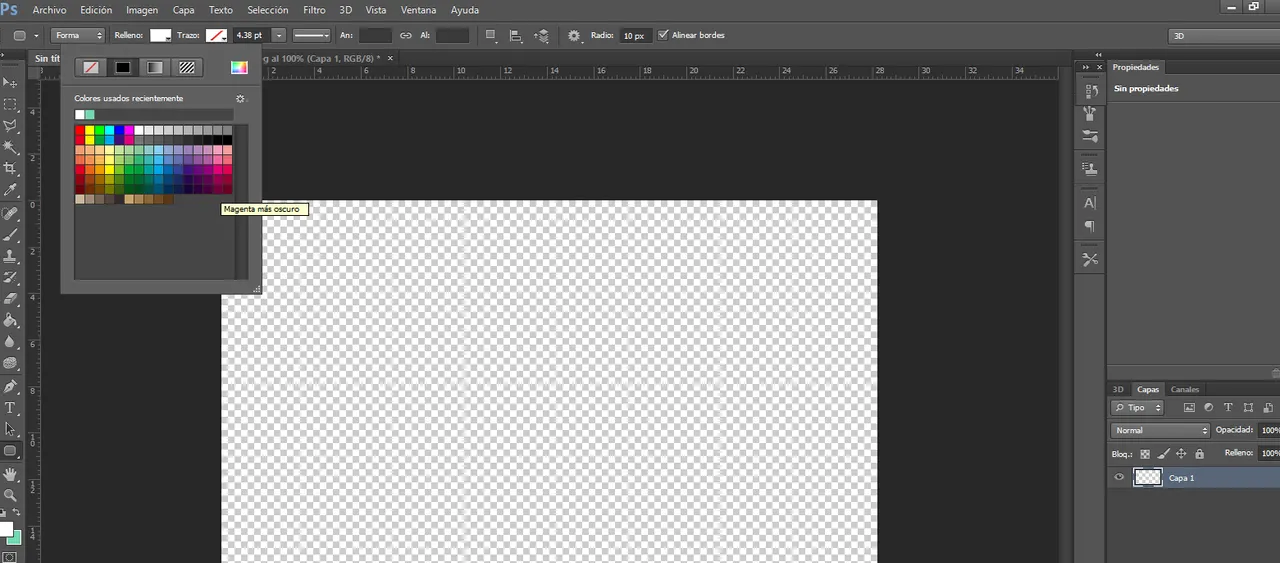Select the Hand tool

click(x=11, y=473)
